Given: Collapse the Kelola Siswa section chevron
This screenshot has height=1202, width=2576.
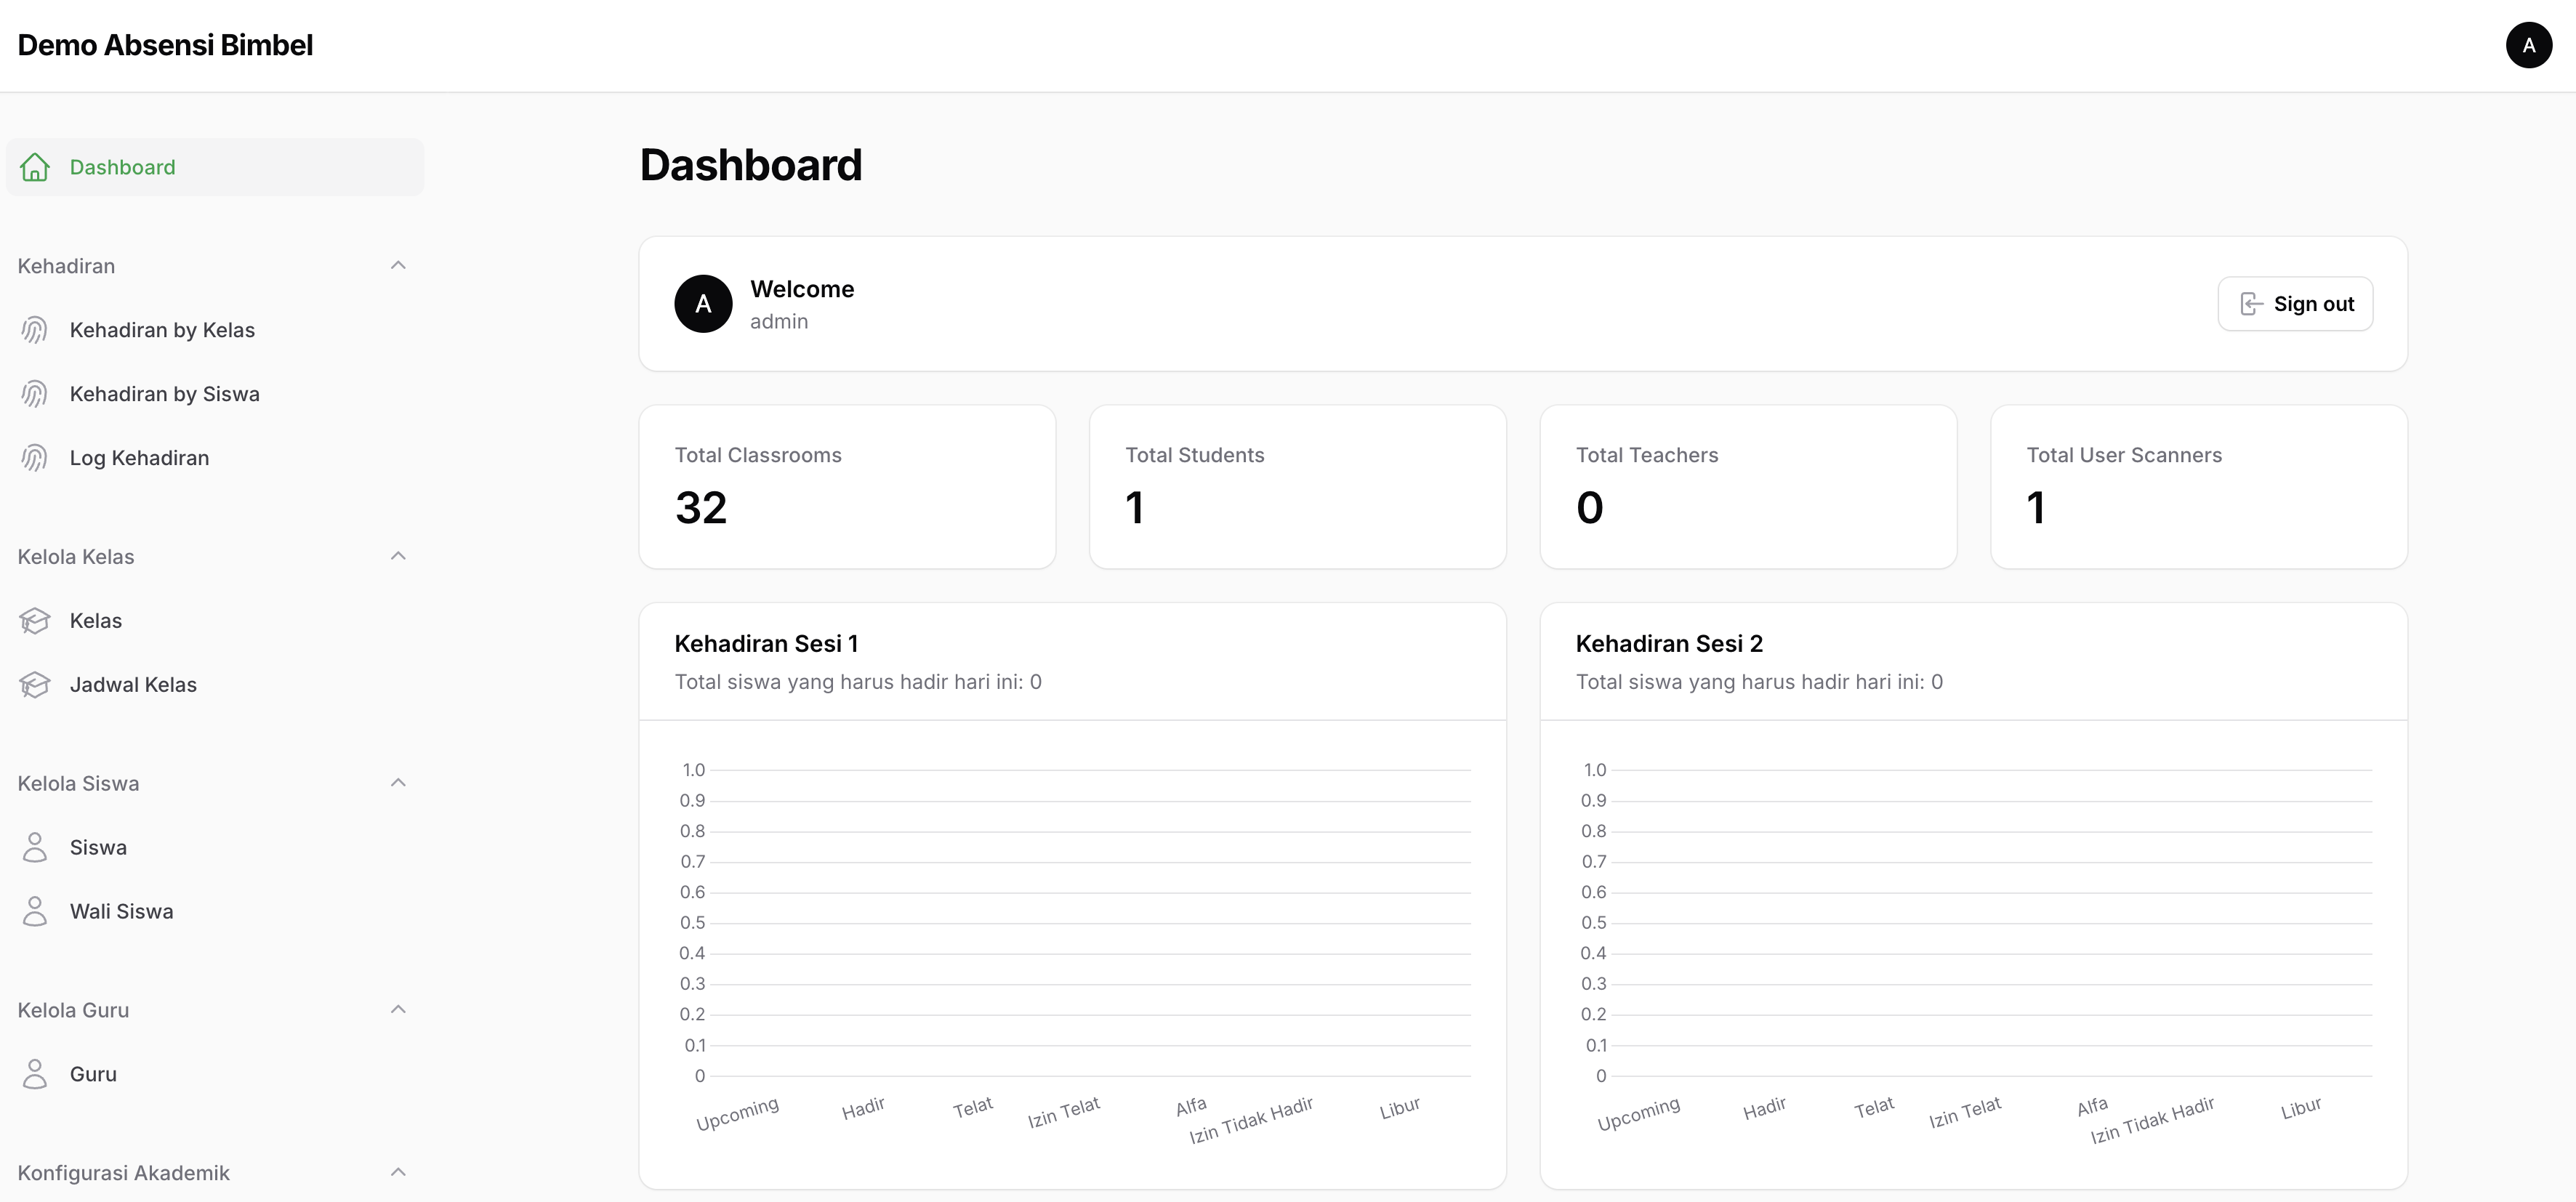Looking at the screenshot, I should click(398, 783).
